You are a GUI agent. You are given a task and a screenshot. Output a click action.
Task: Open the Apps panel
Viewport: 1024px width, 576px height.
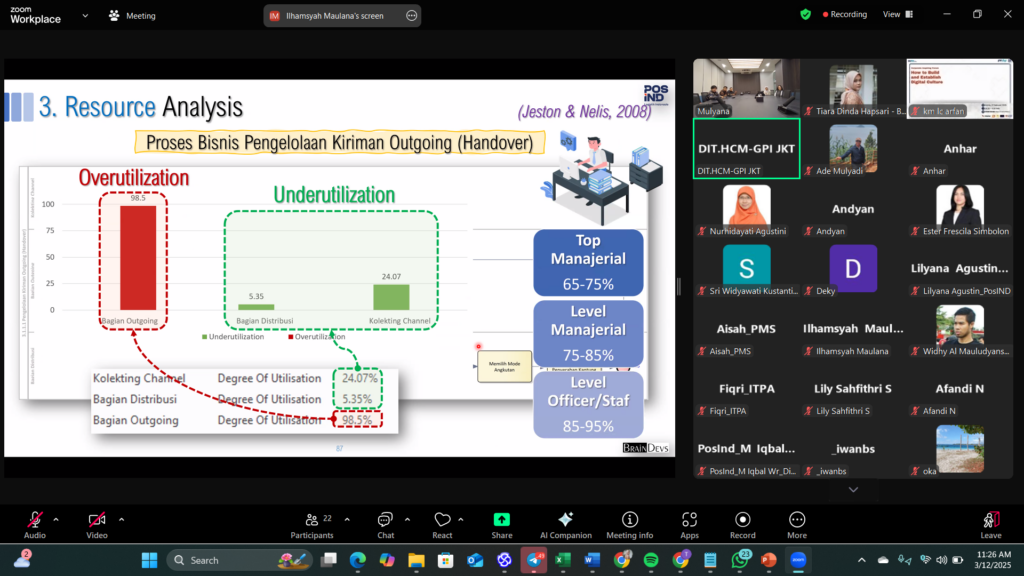689,524
